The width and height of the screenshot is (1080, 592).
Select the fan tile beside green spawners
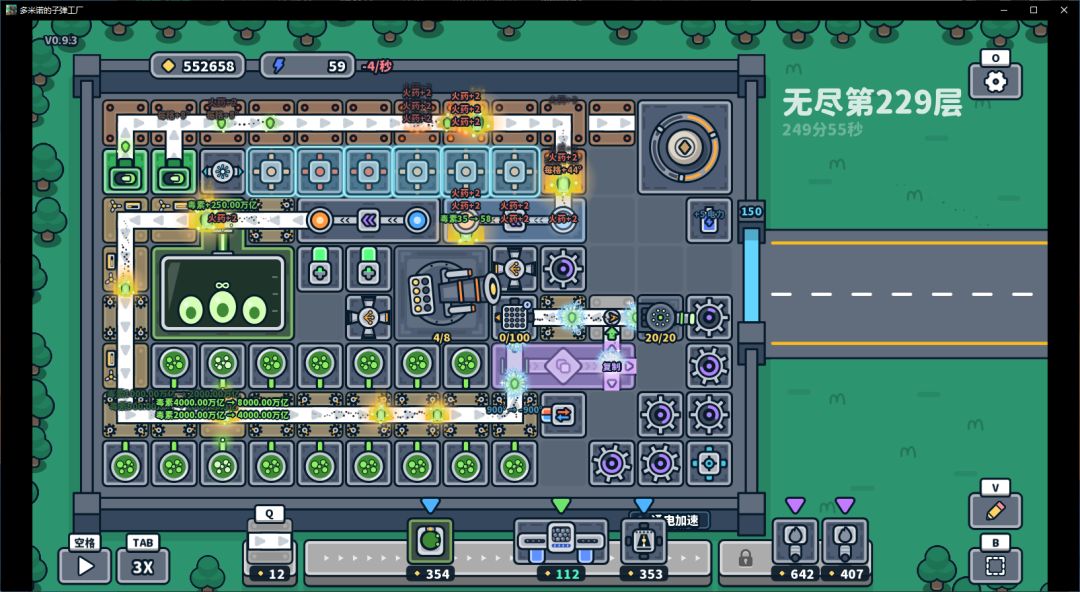click(222, 172)
